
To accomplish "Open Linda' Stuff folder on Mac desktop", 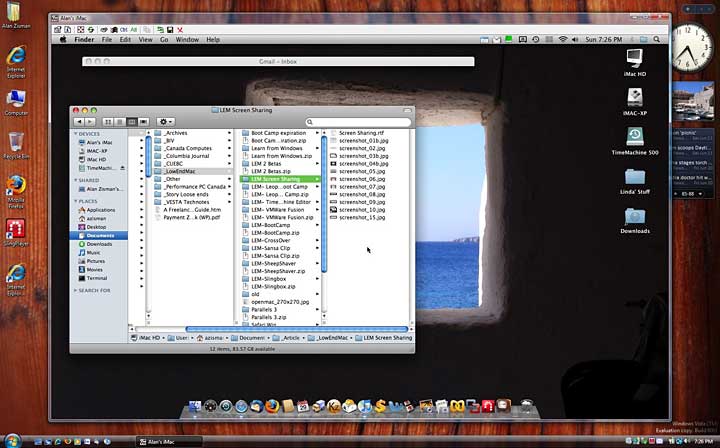I will (x=635, y=180).
